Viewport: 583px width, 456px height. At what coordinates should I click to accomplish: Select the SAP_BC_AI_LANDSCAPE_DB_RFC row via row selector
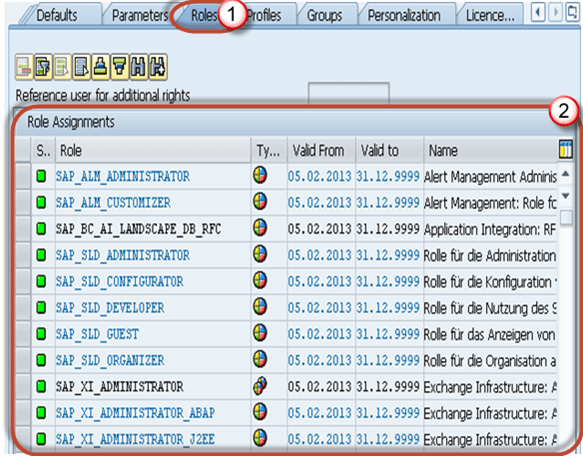pos(23,228)
